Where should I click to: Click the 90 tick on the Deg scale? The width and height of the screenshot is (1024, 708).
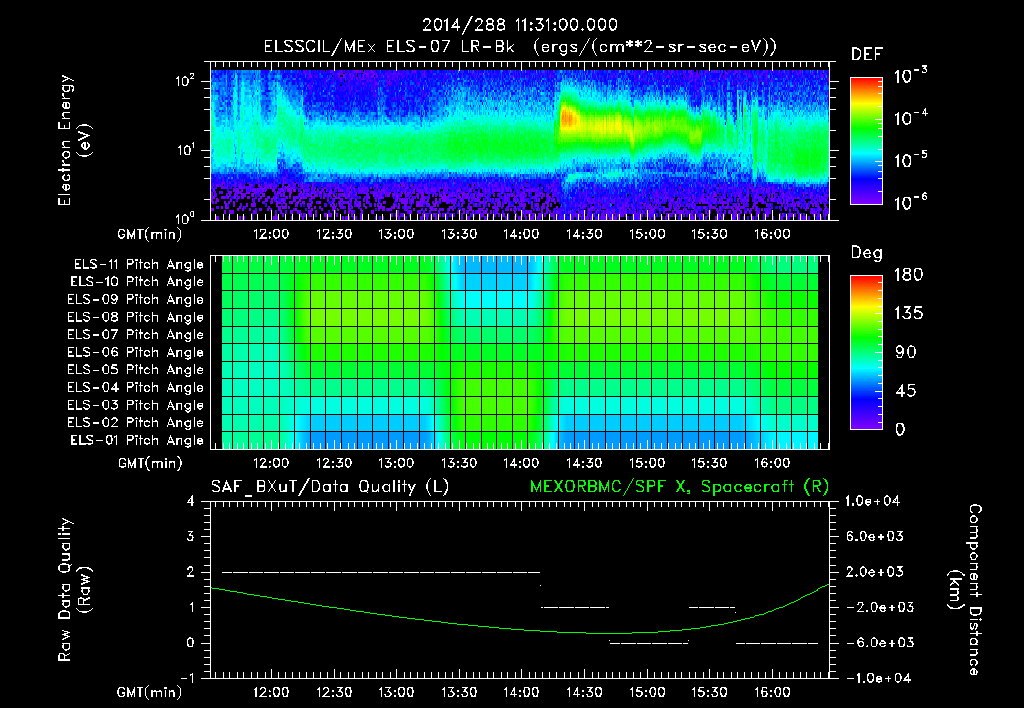[x=906, y=353]
